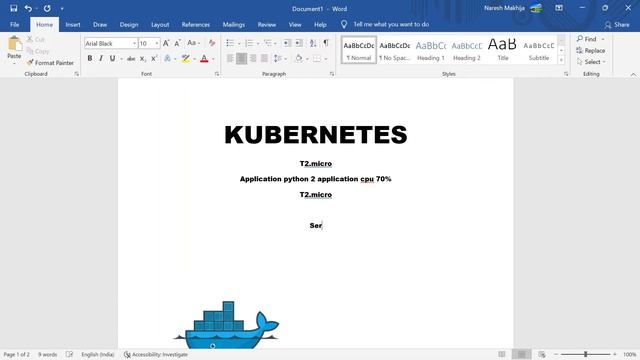Switch to the Insert tab
Screen dimensions: 640x360
pos(73,24)
